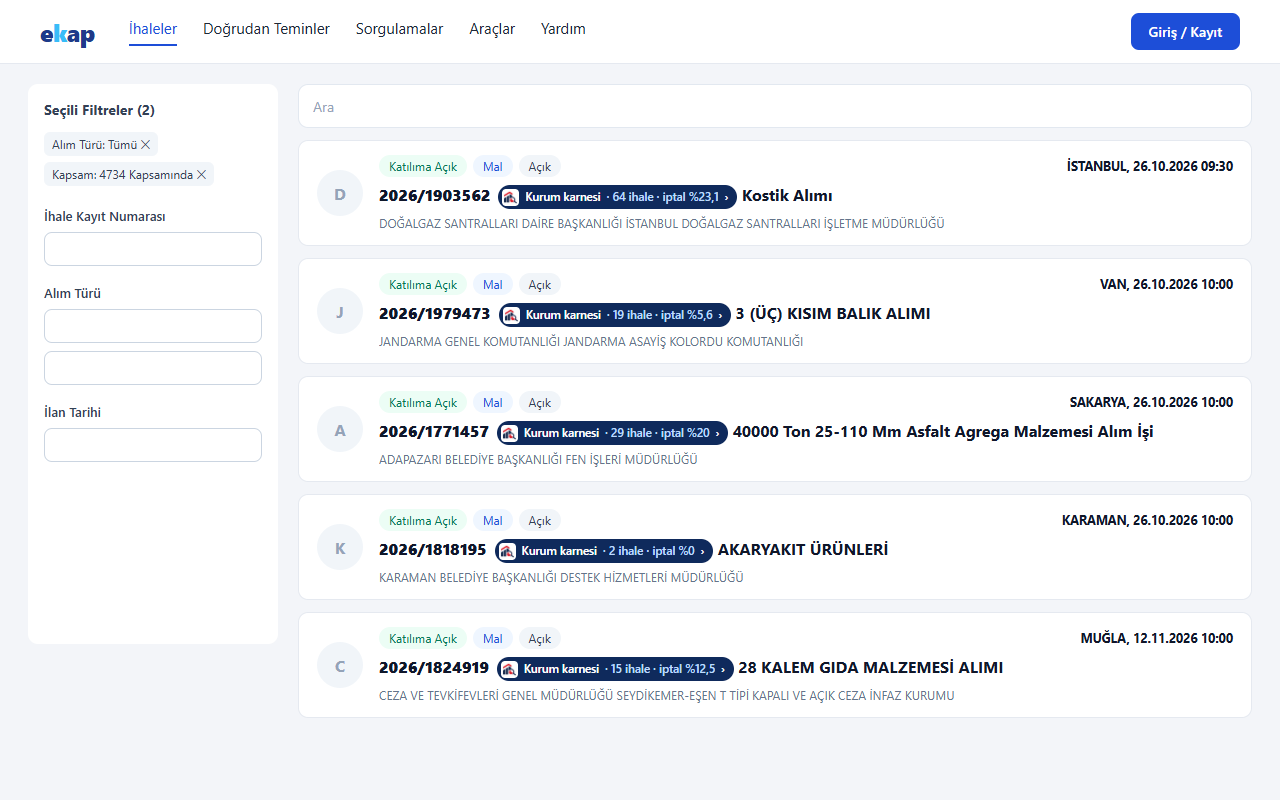Click 'ADAPAZARI BELEDİYE BAŞKANLIĞI FEN İŞLERİ MÜDÜRLÜĞÜ' text
Viewport: 1280px width, 800px height.
coord(538,460)
